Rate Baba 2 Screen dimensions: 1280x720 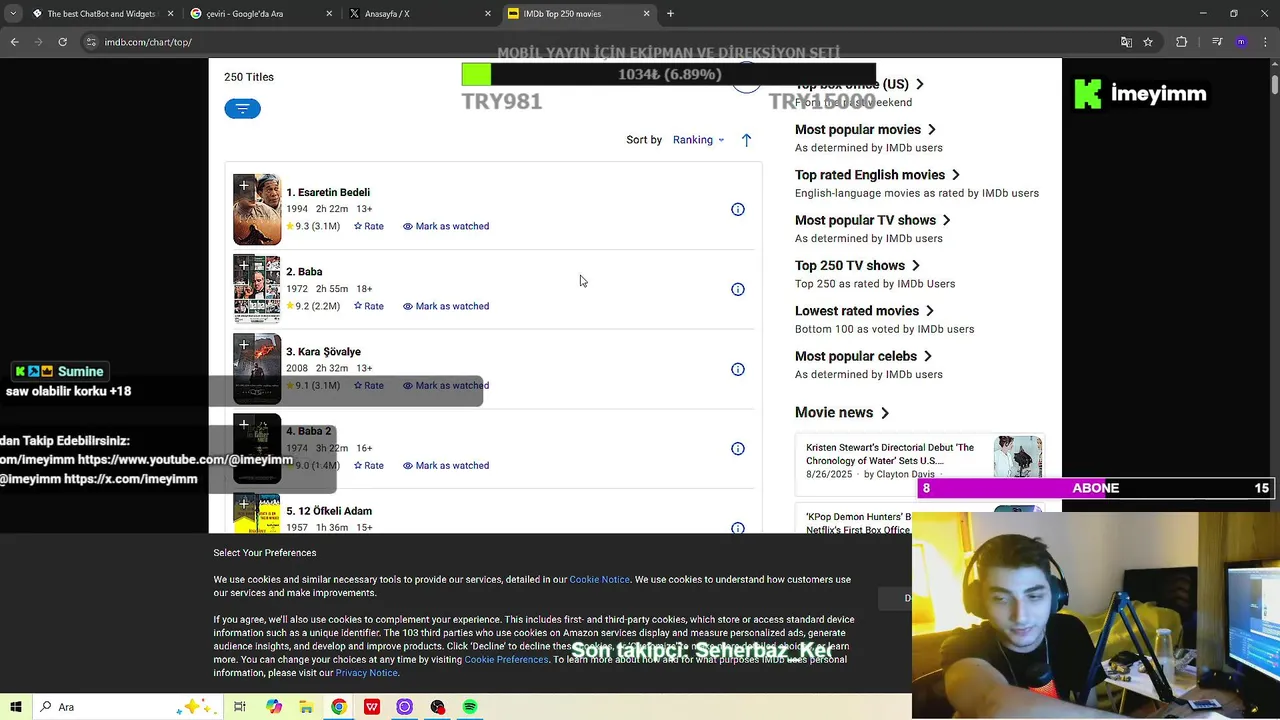(369, 465)
